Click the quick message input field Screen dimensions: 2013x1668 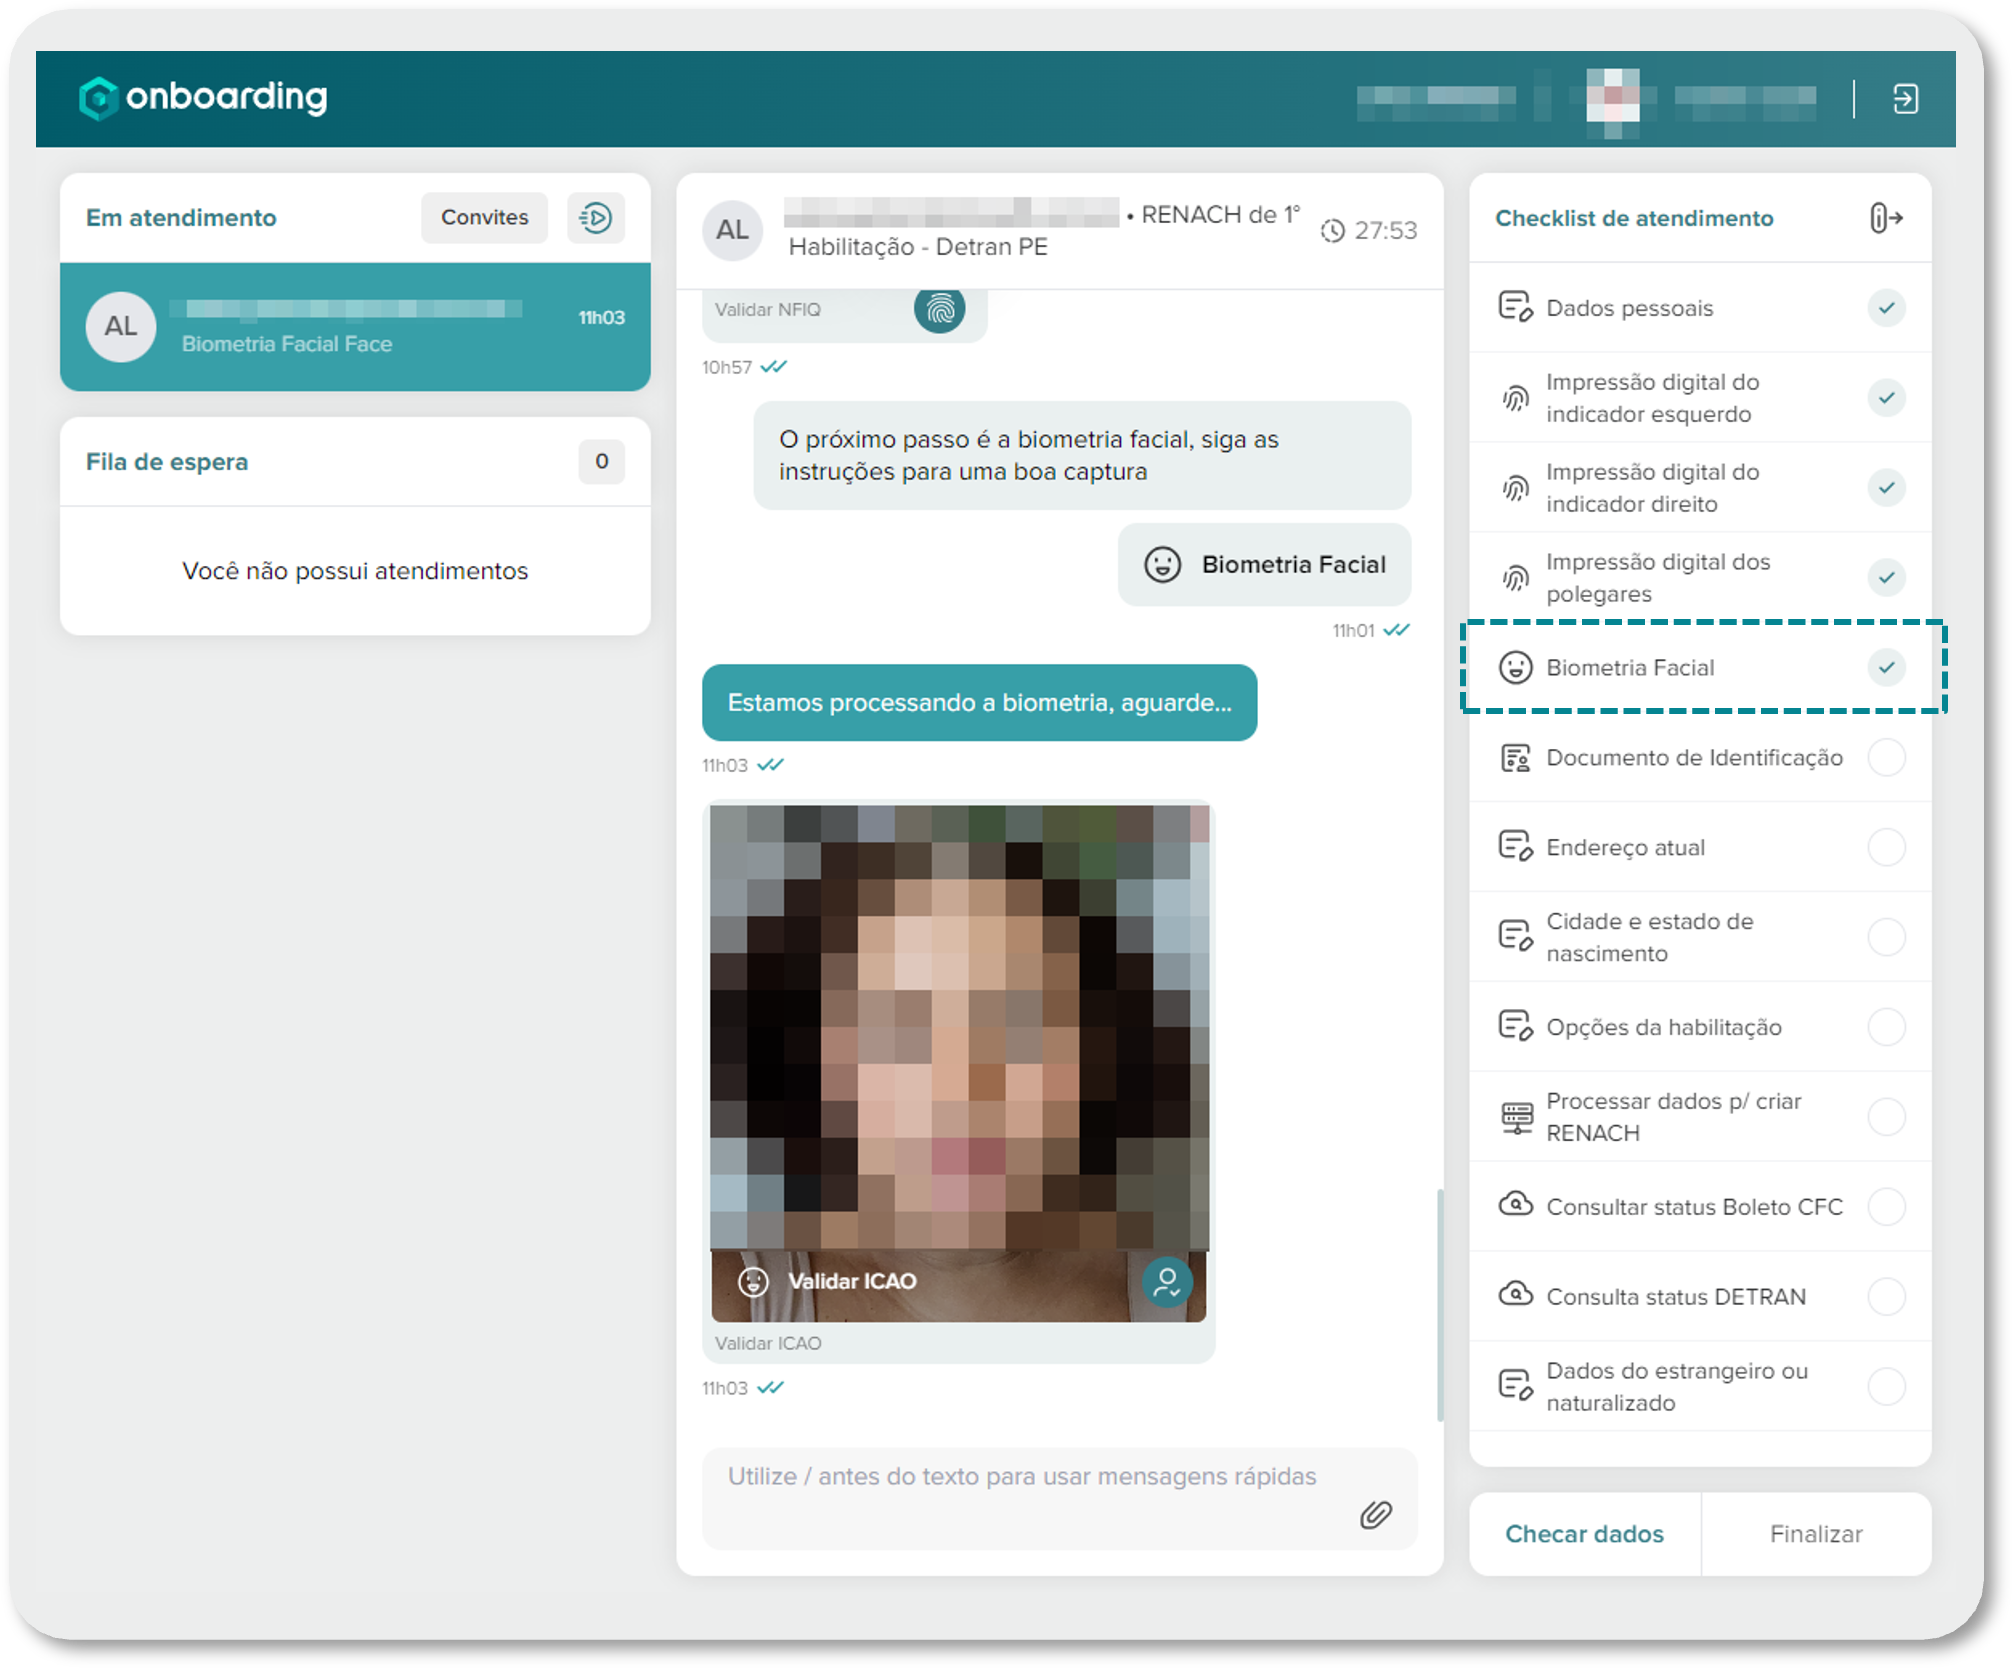click(x=1020, y=1478)
